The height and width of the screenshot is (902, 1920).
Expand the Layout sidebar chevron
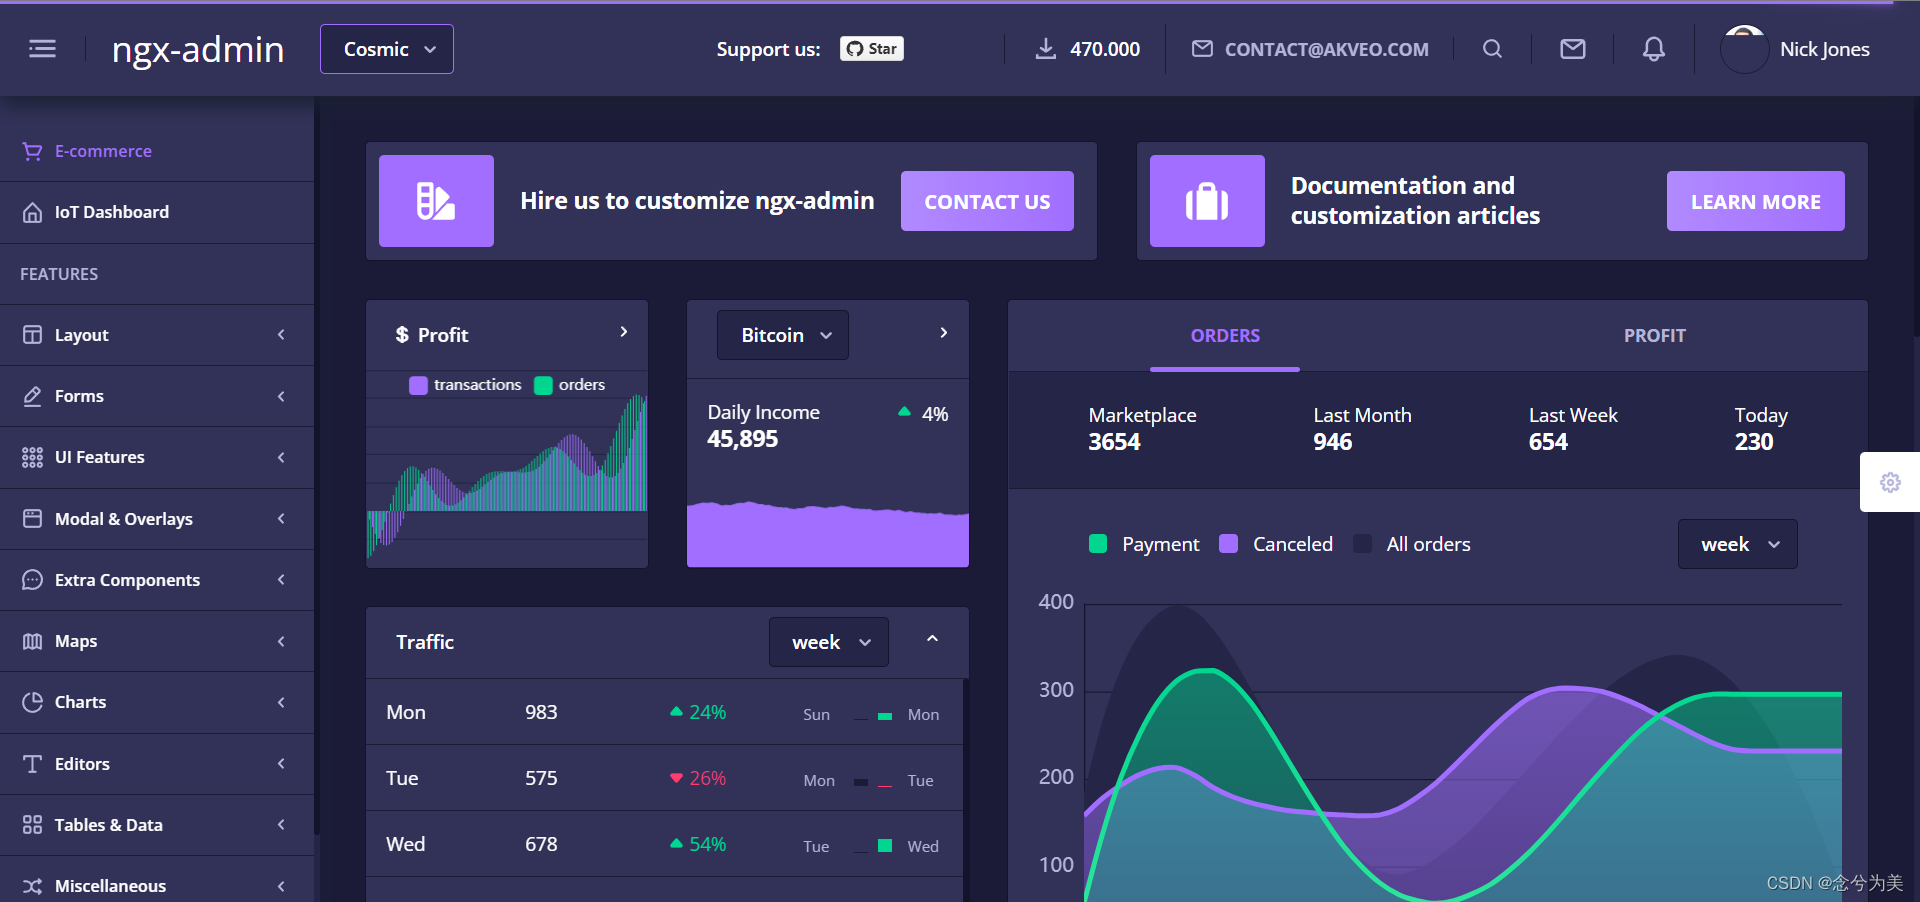[x=281, y=335]
